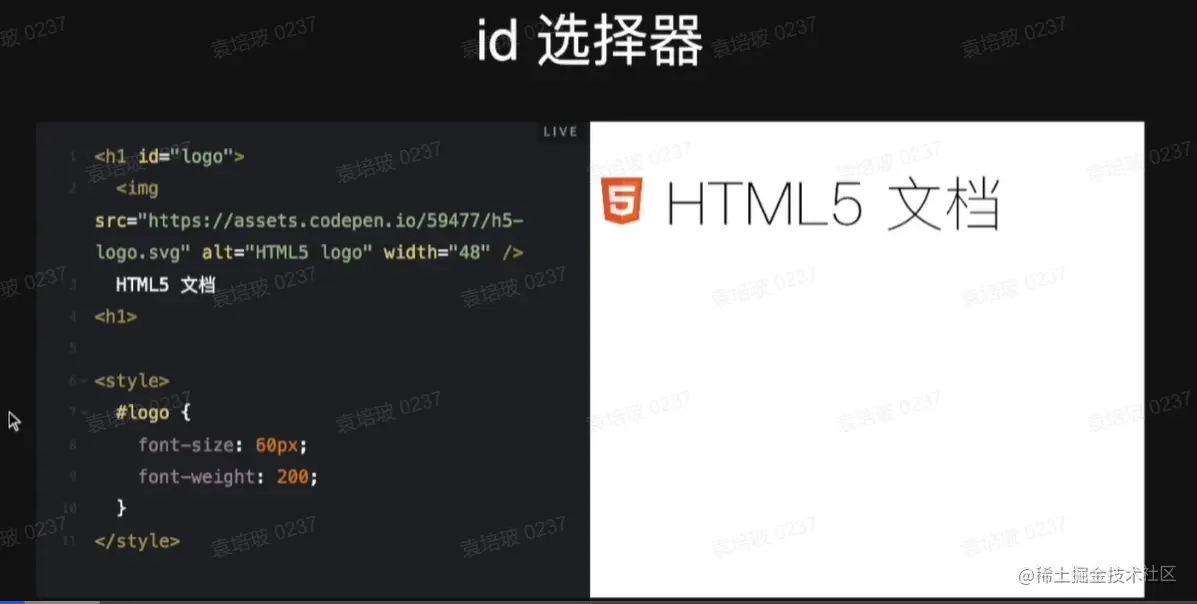Click the LIVE badge above the preview
The height and width of the screenshot is (604, 1197).
(560, 131)
